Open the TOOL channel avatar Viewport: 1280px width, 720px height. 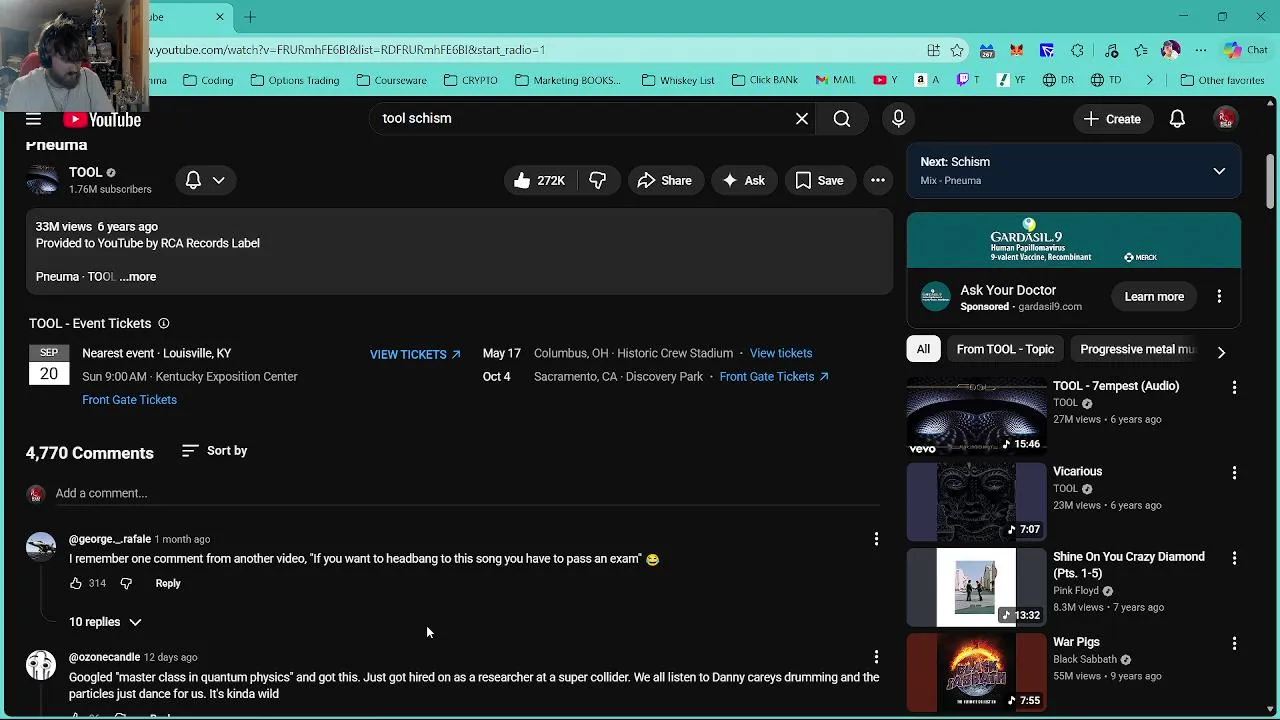tap(42, 180)
